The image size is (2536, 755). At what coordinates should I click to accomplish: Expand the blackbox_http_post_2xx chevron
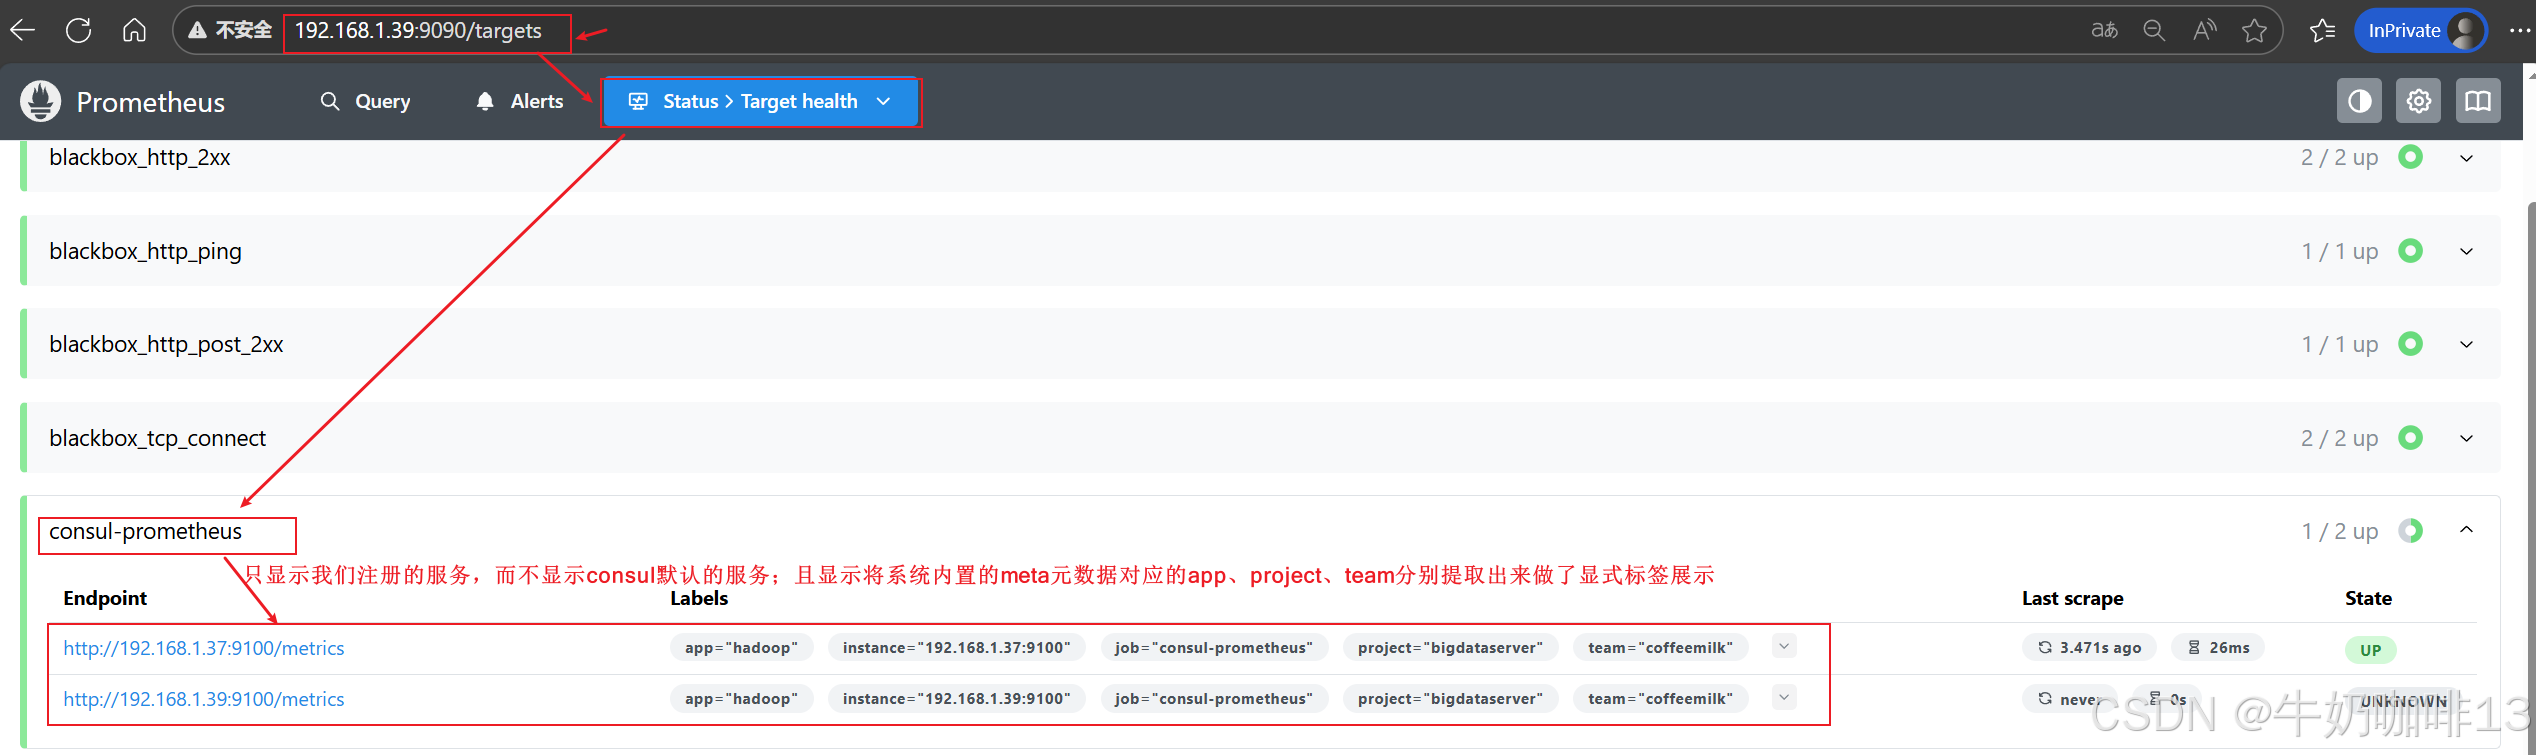click(2467, 344)
